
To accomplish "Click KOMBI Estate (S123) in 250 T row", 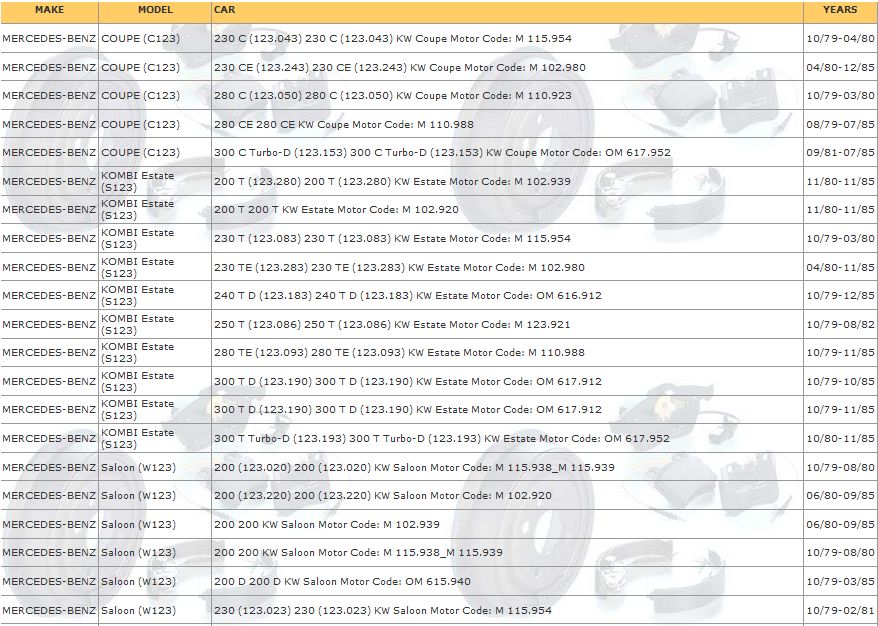I will (138, 325).
